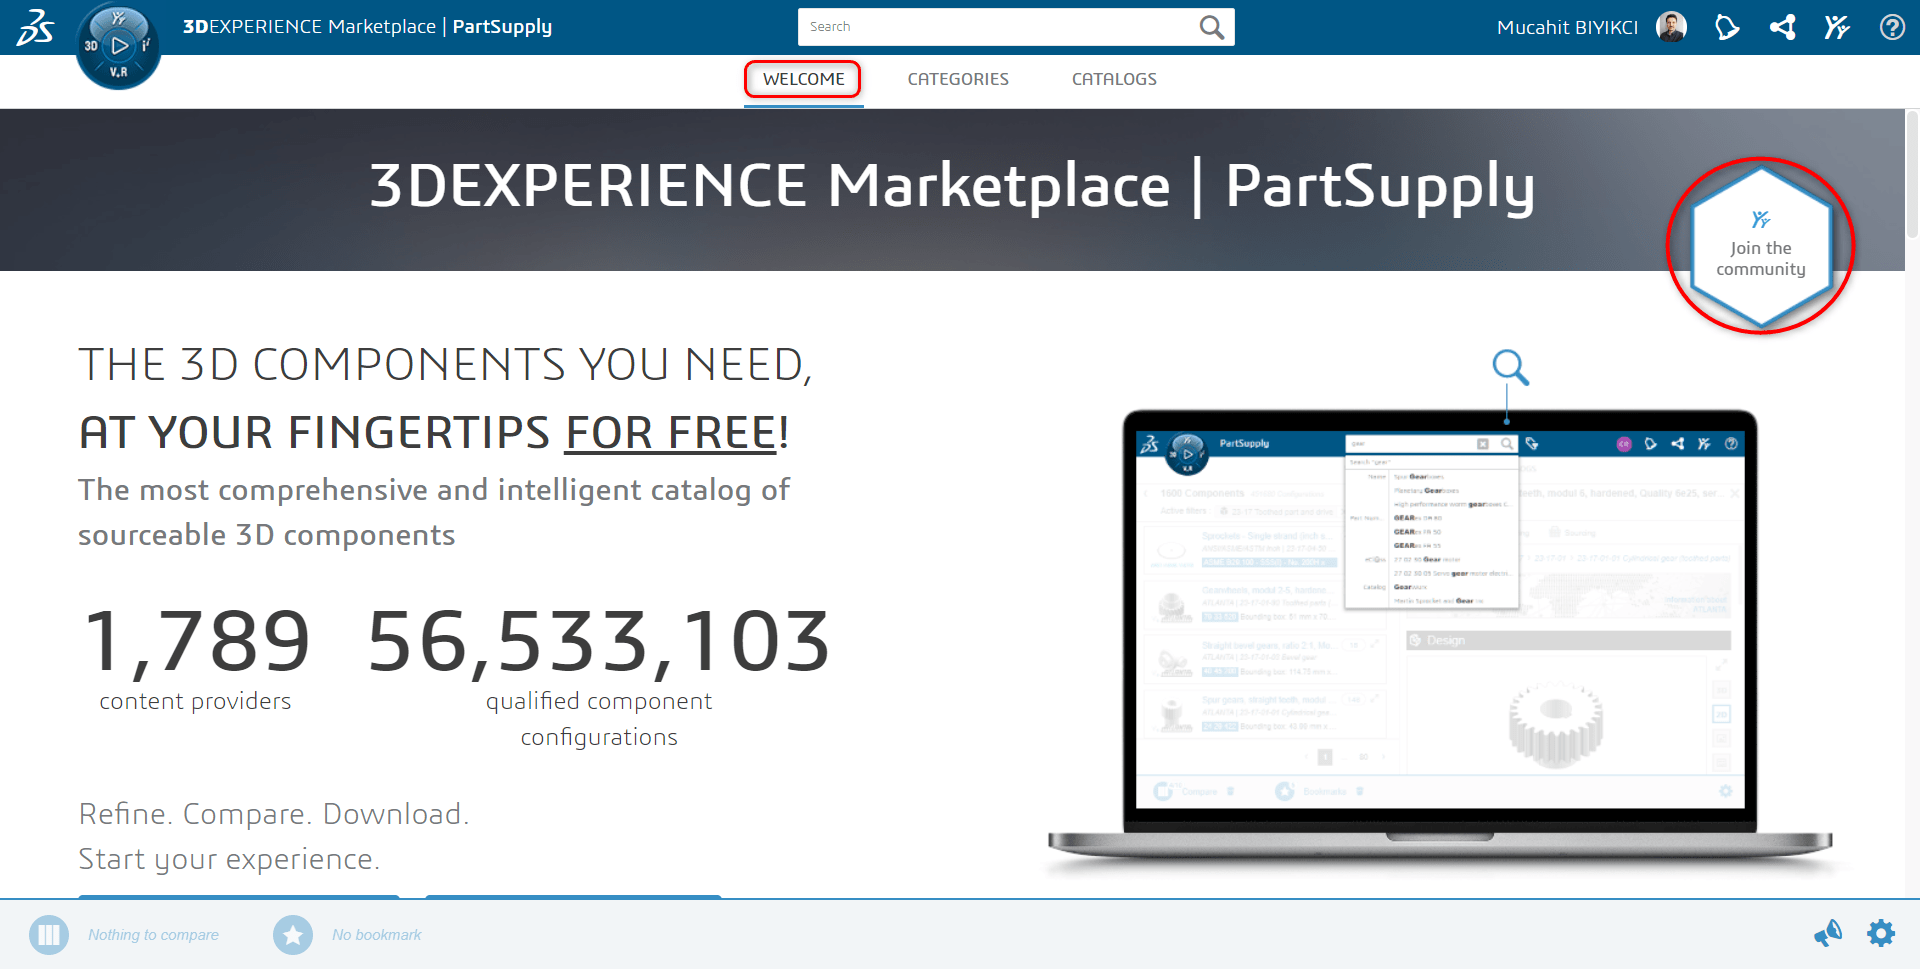Click the compare columns icon
1920x969 pixels.
pos(49,935)
